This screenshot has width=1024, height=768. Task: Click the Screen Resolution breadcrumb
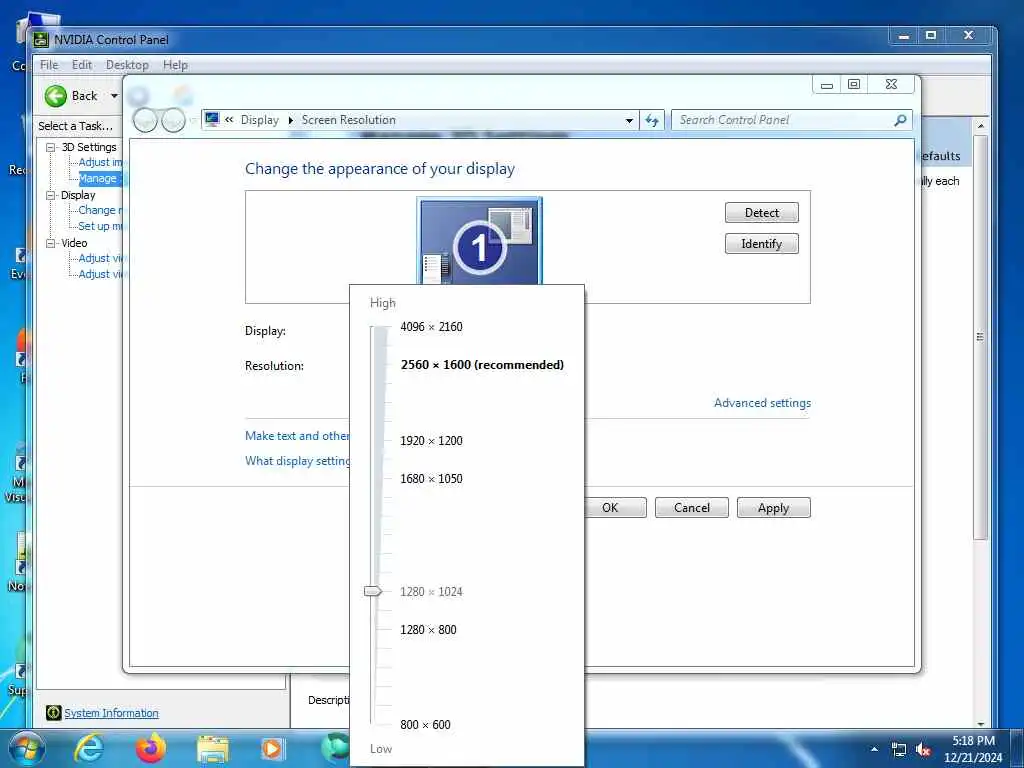tap(349, 120)
